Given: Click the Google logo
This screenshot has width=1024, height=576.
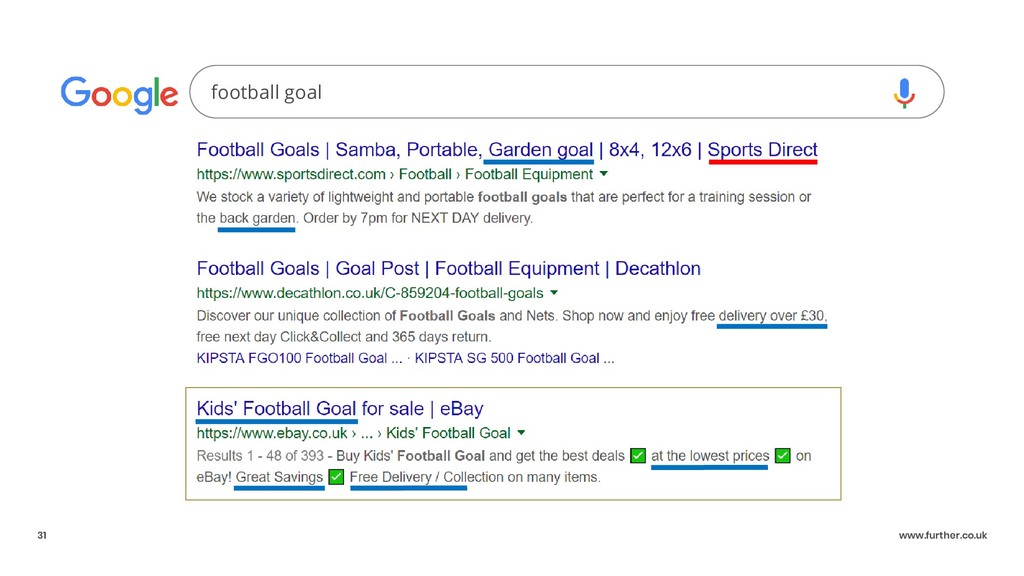Looking at the screenshot, I should [119, 94].
